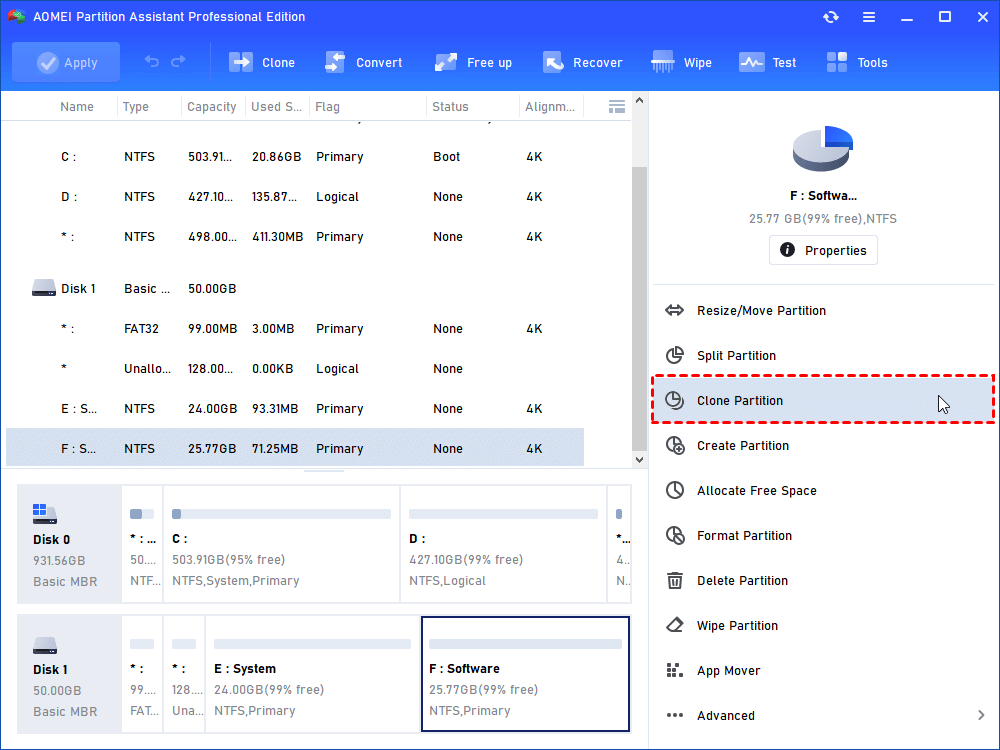Viewport: 1000px width, 750px height.
Task: Open App Mover
Action: (823, 670)
